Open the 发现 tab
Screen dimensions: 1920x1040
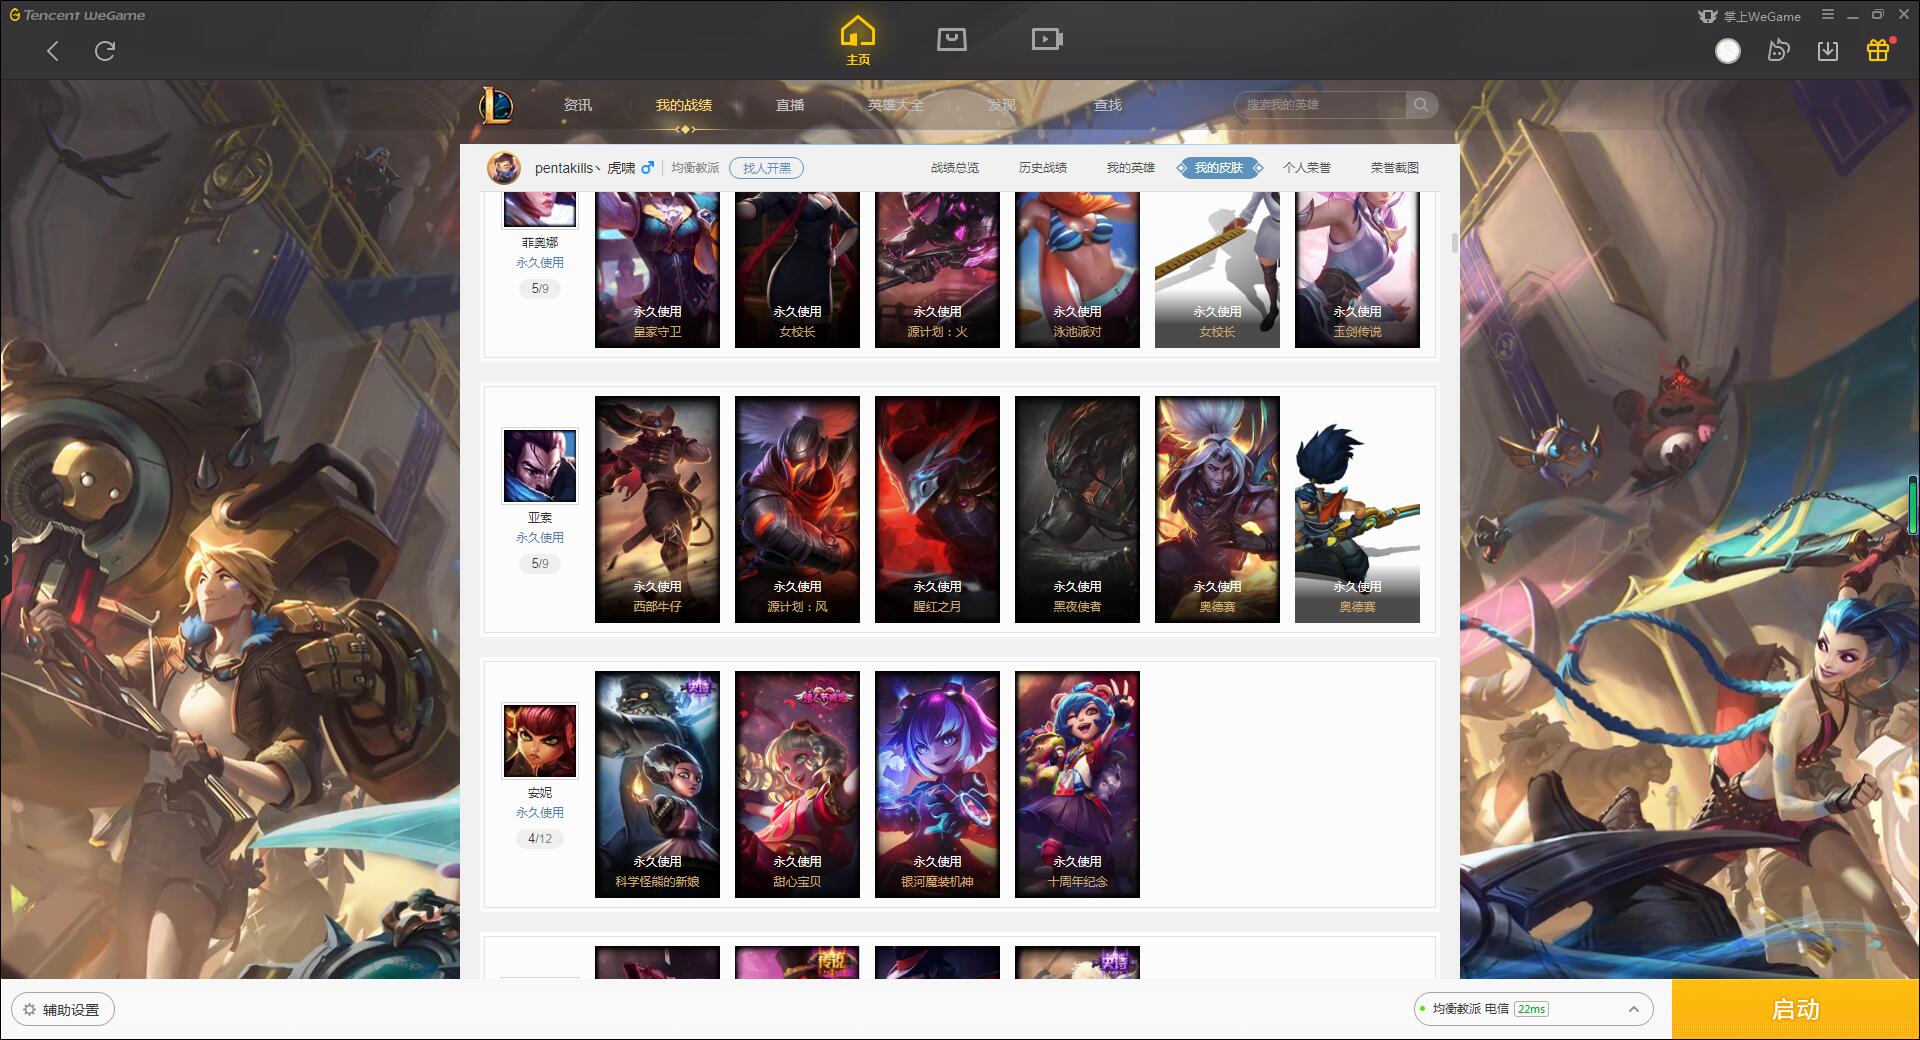click(x=1001, y=105)
